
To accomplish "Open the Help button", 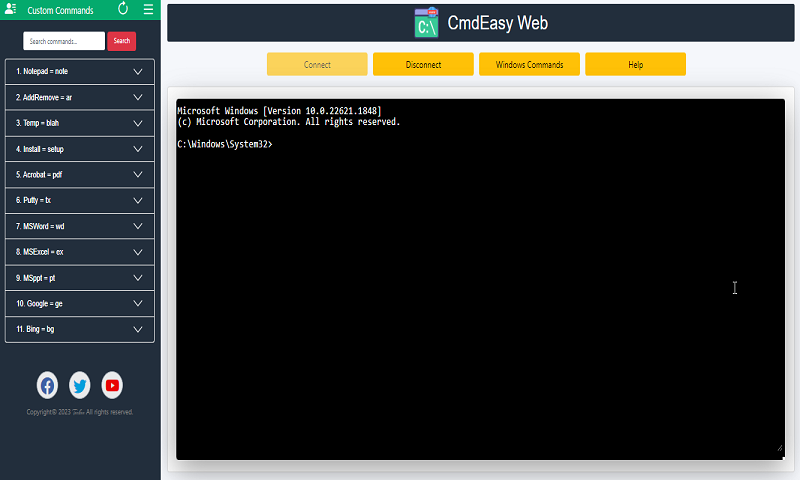I will (x=635, y=64).
